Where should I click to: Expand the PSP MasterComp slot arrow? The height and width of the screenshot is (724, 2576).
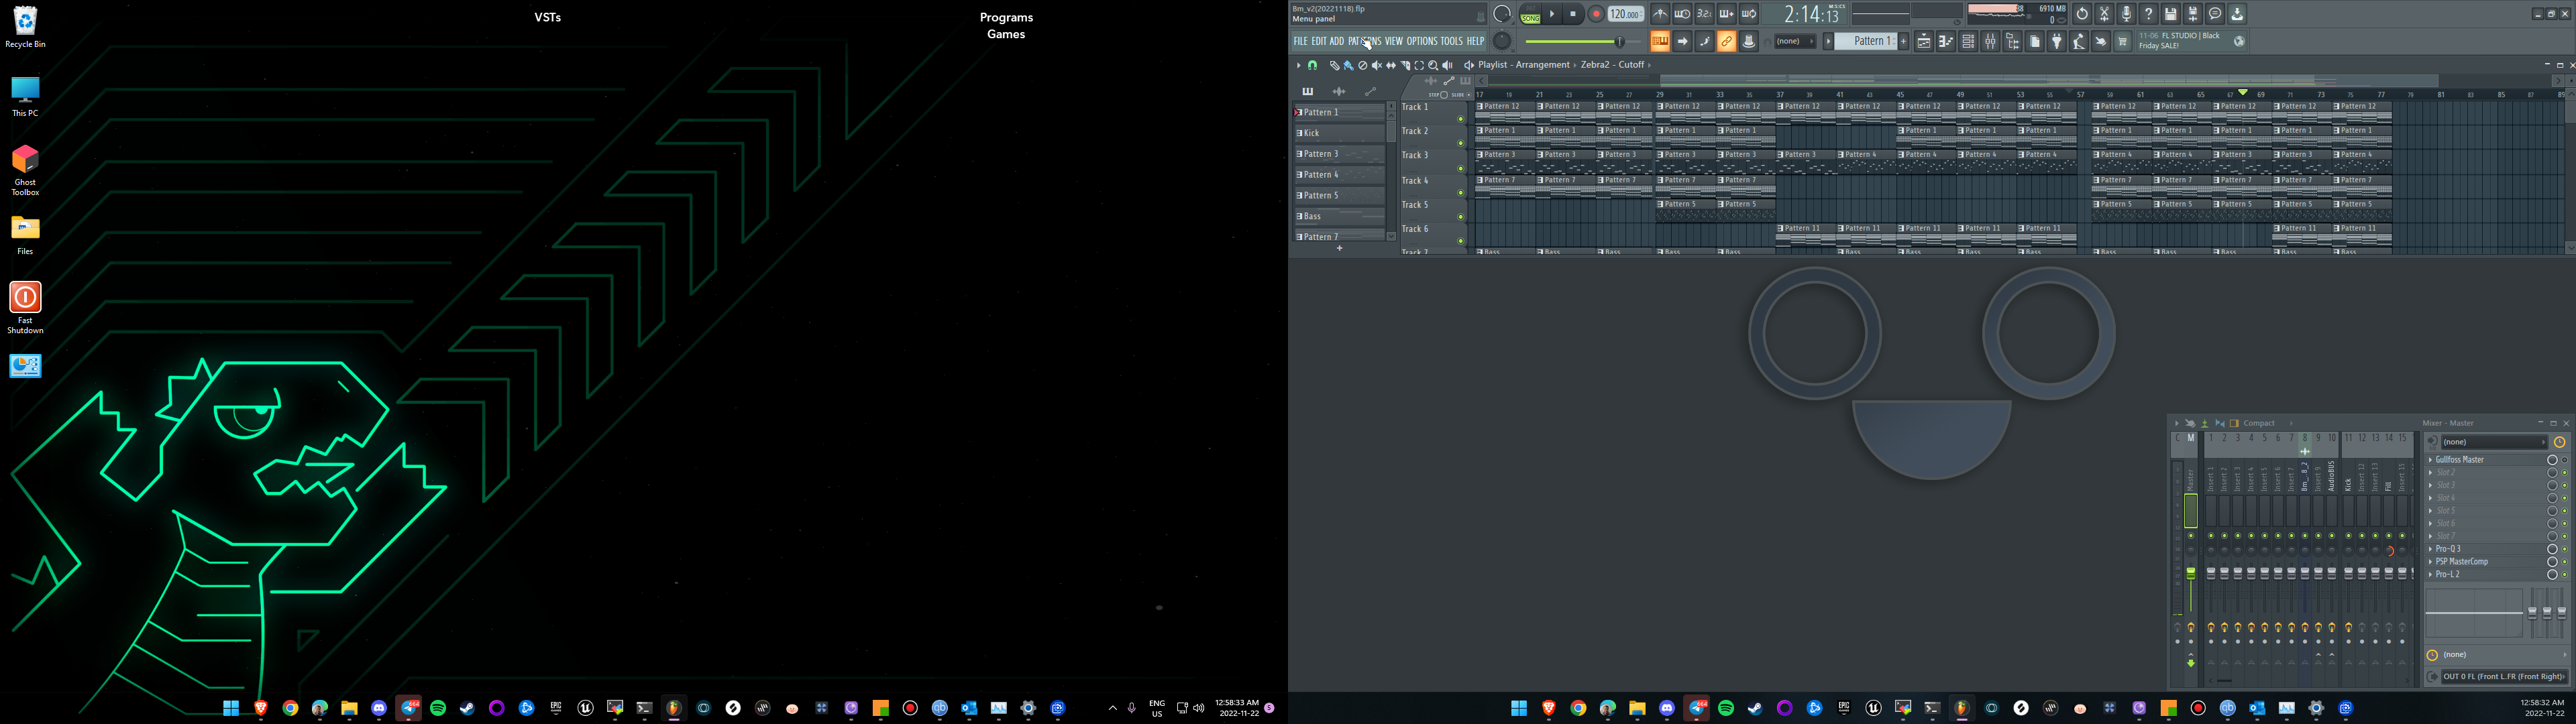point(2430,562)
